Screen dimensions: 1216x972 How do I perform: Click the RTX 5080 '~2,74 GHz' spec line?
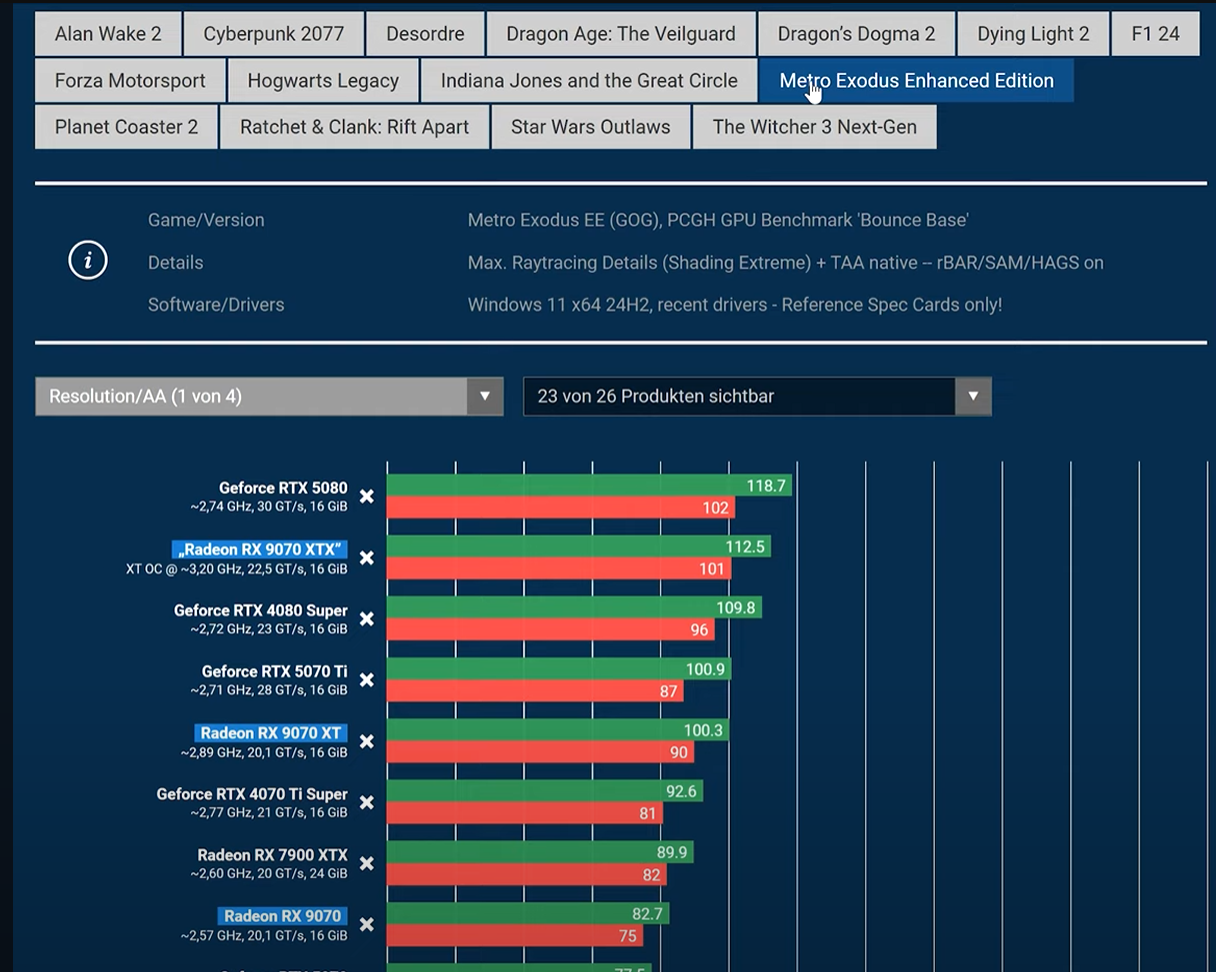[269, 507]
